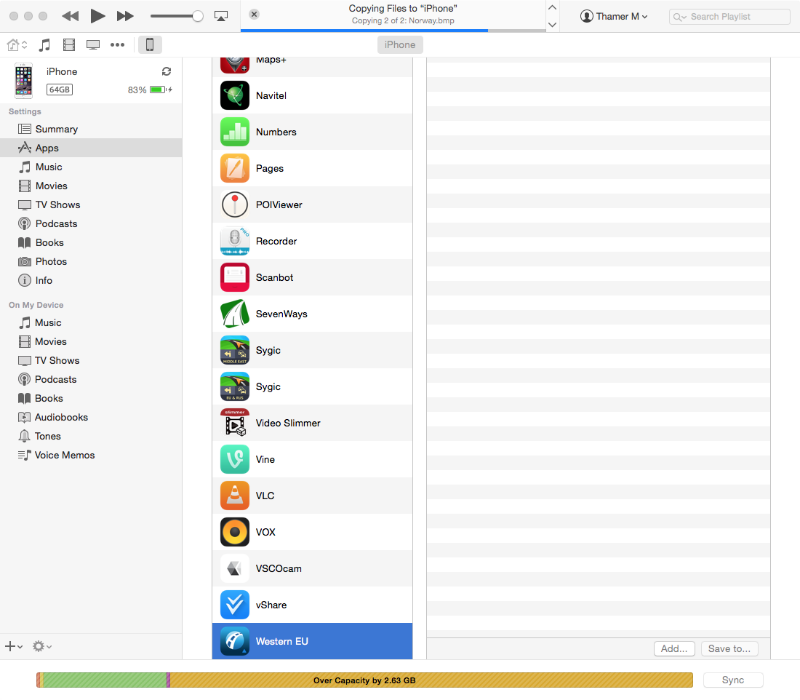Select the VOX app icon
800x700 pixels.
(235, 532)
